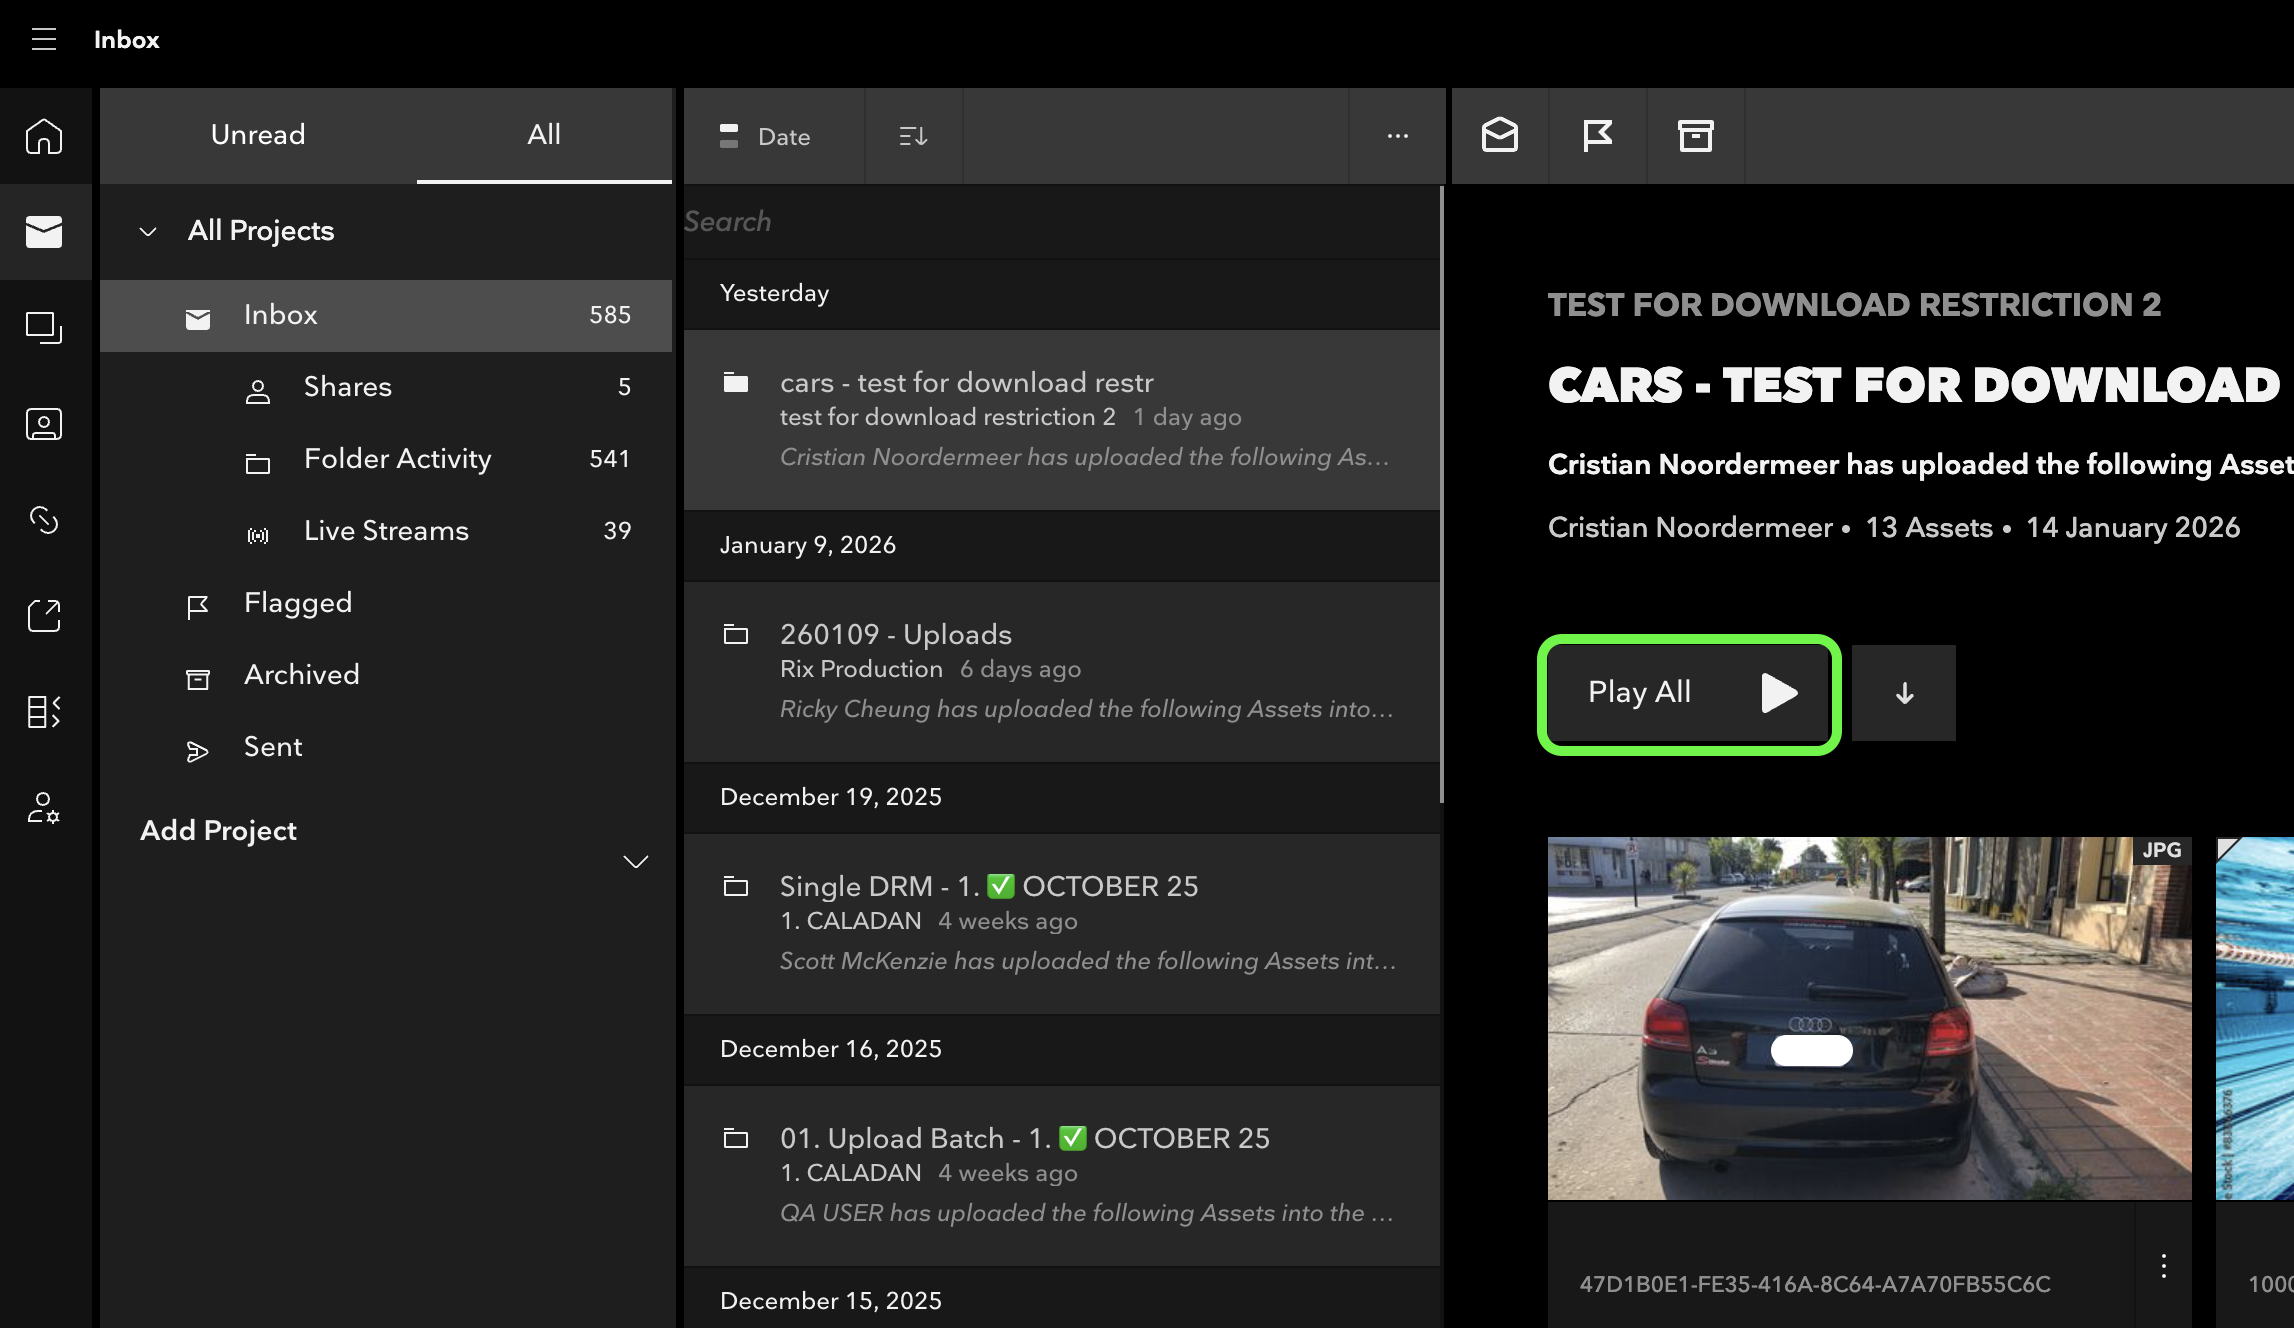Expand the Add Project chevron
2294x1328 pixels.
(636, 861)
